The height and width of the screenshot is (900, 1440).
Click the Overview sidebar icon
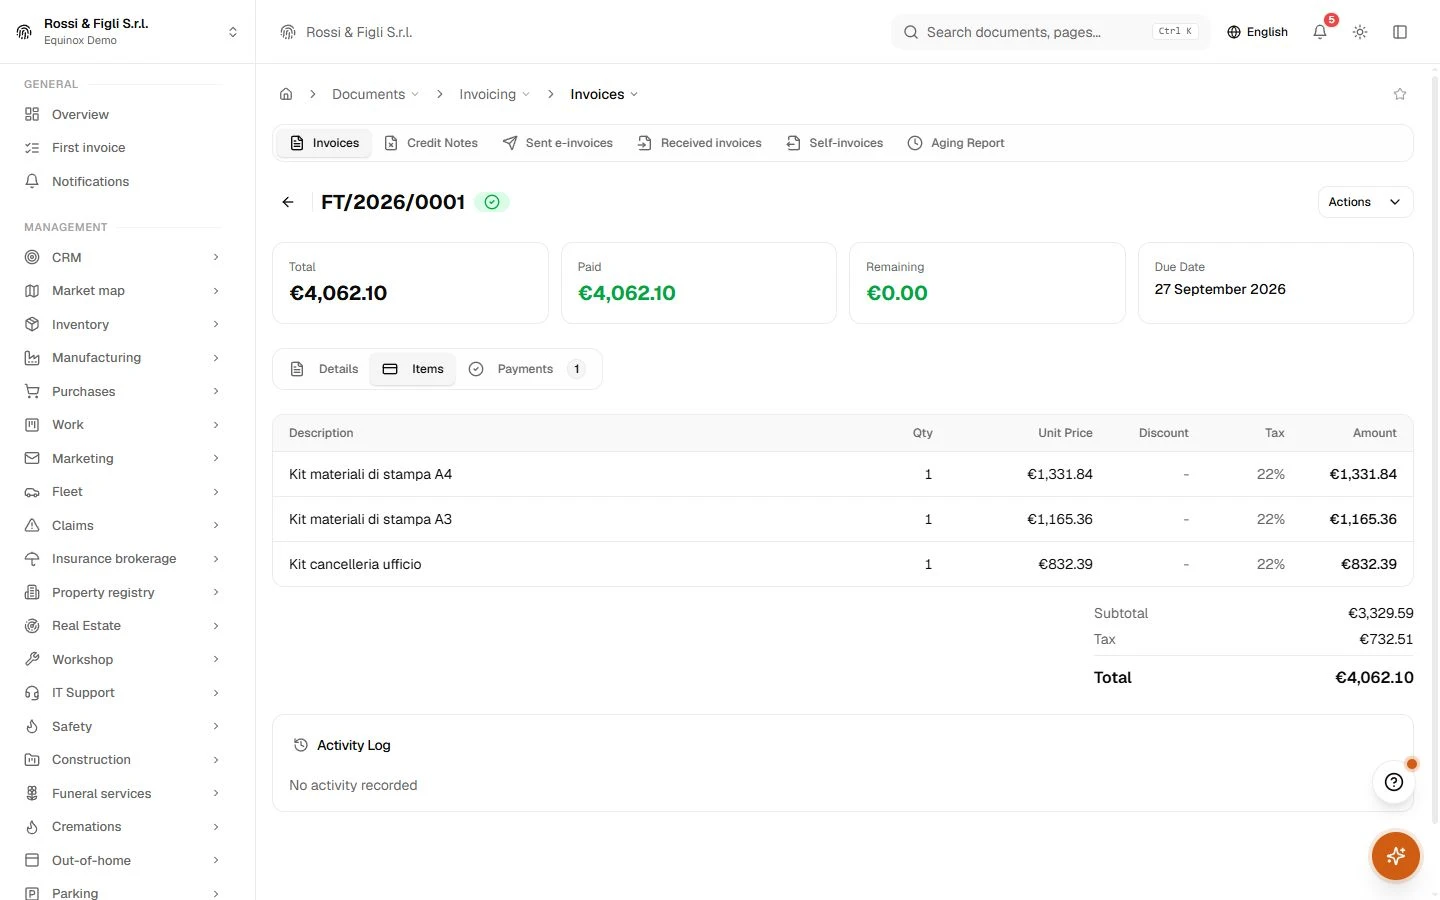pyautogui.click(x=32, y=114)
